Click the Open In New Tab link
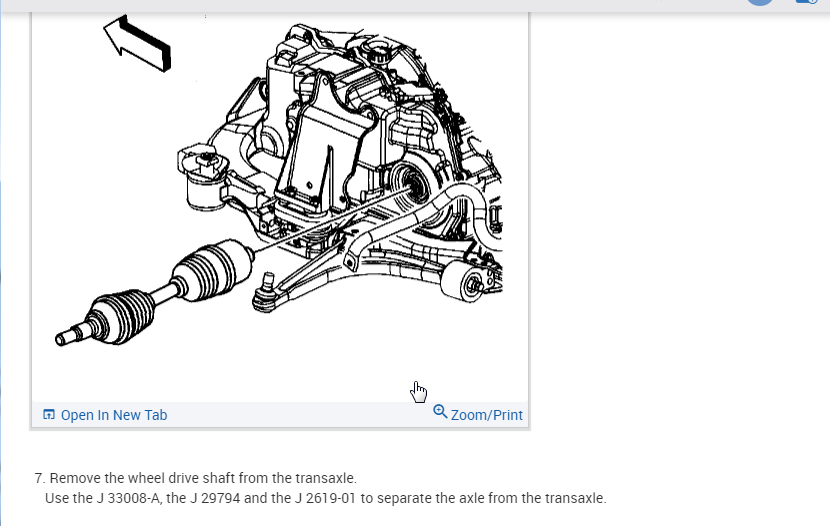830x526 pixels. (x=114, y=415)
